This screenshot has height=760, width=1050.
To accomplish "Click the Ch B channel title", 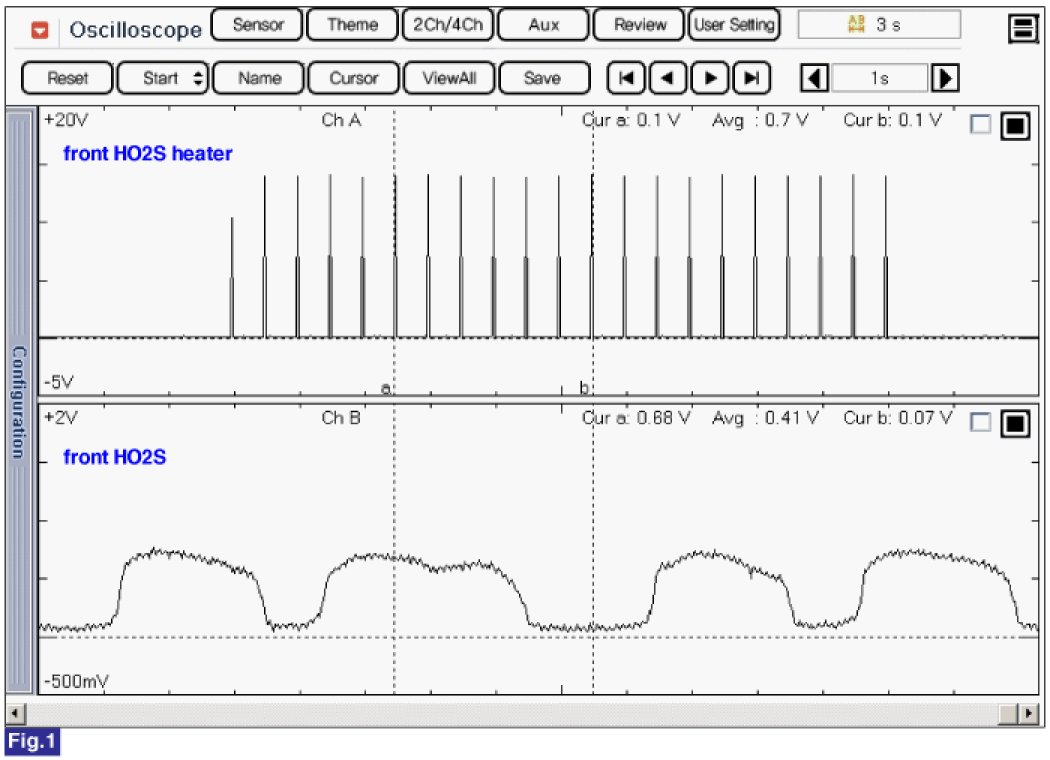I will [341, 418].
